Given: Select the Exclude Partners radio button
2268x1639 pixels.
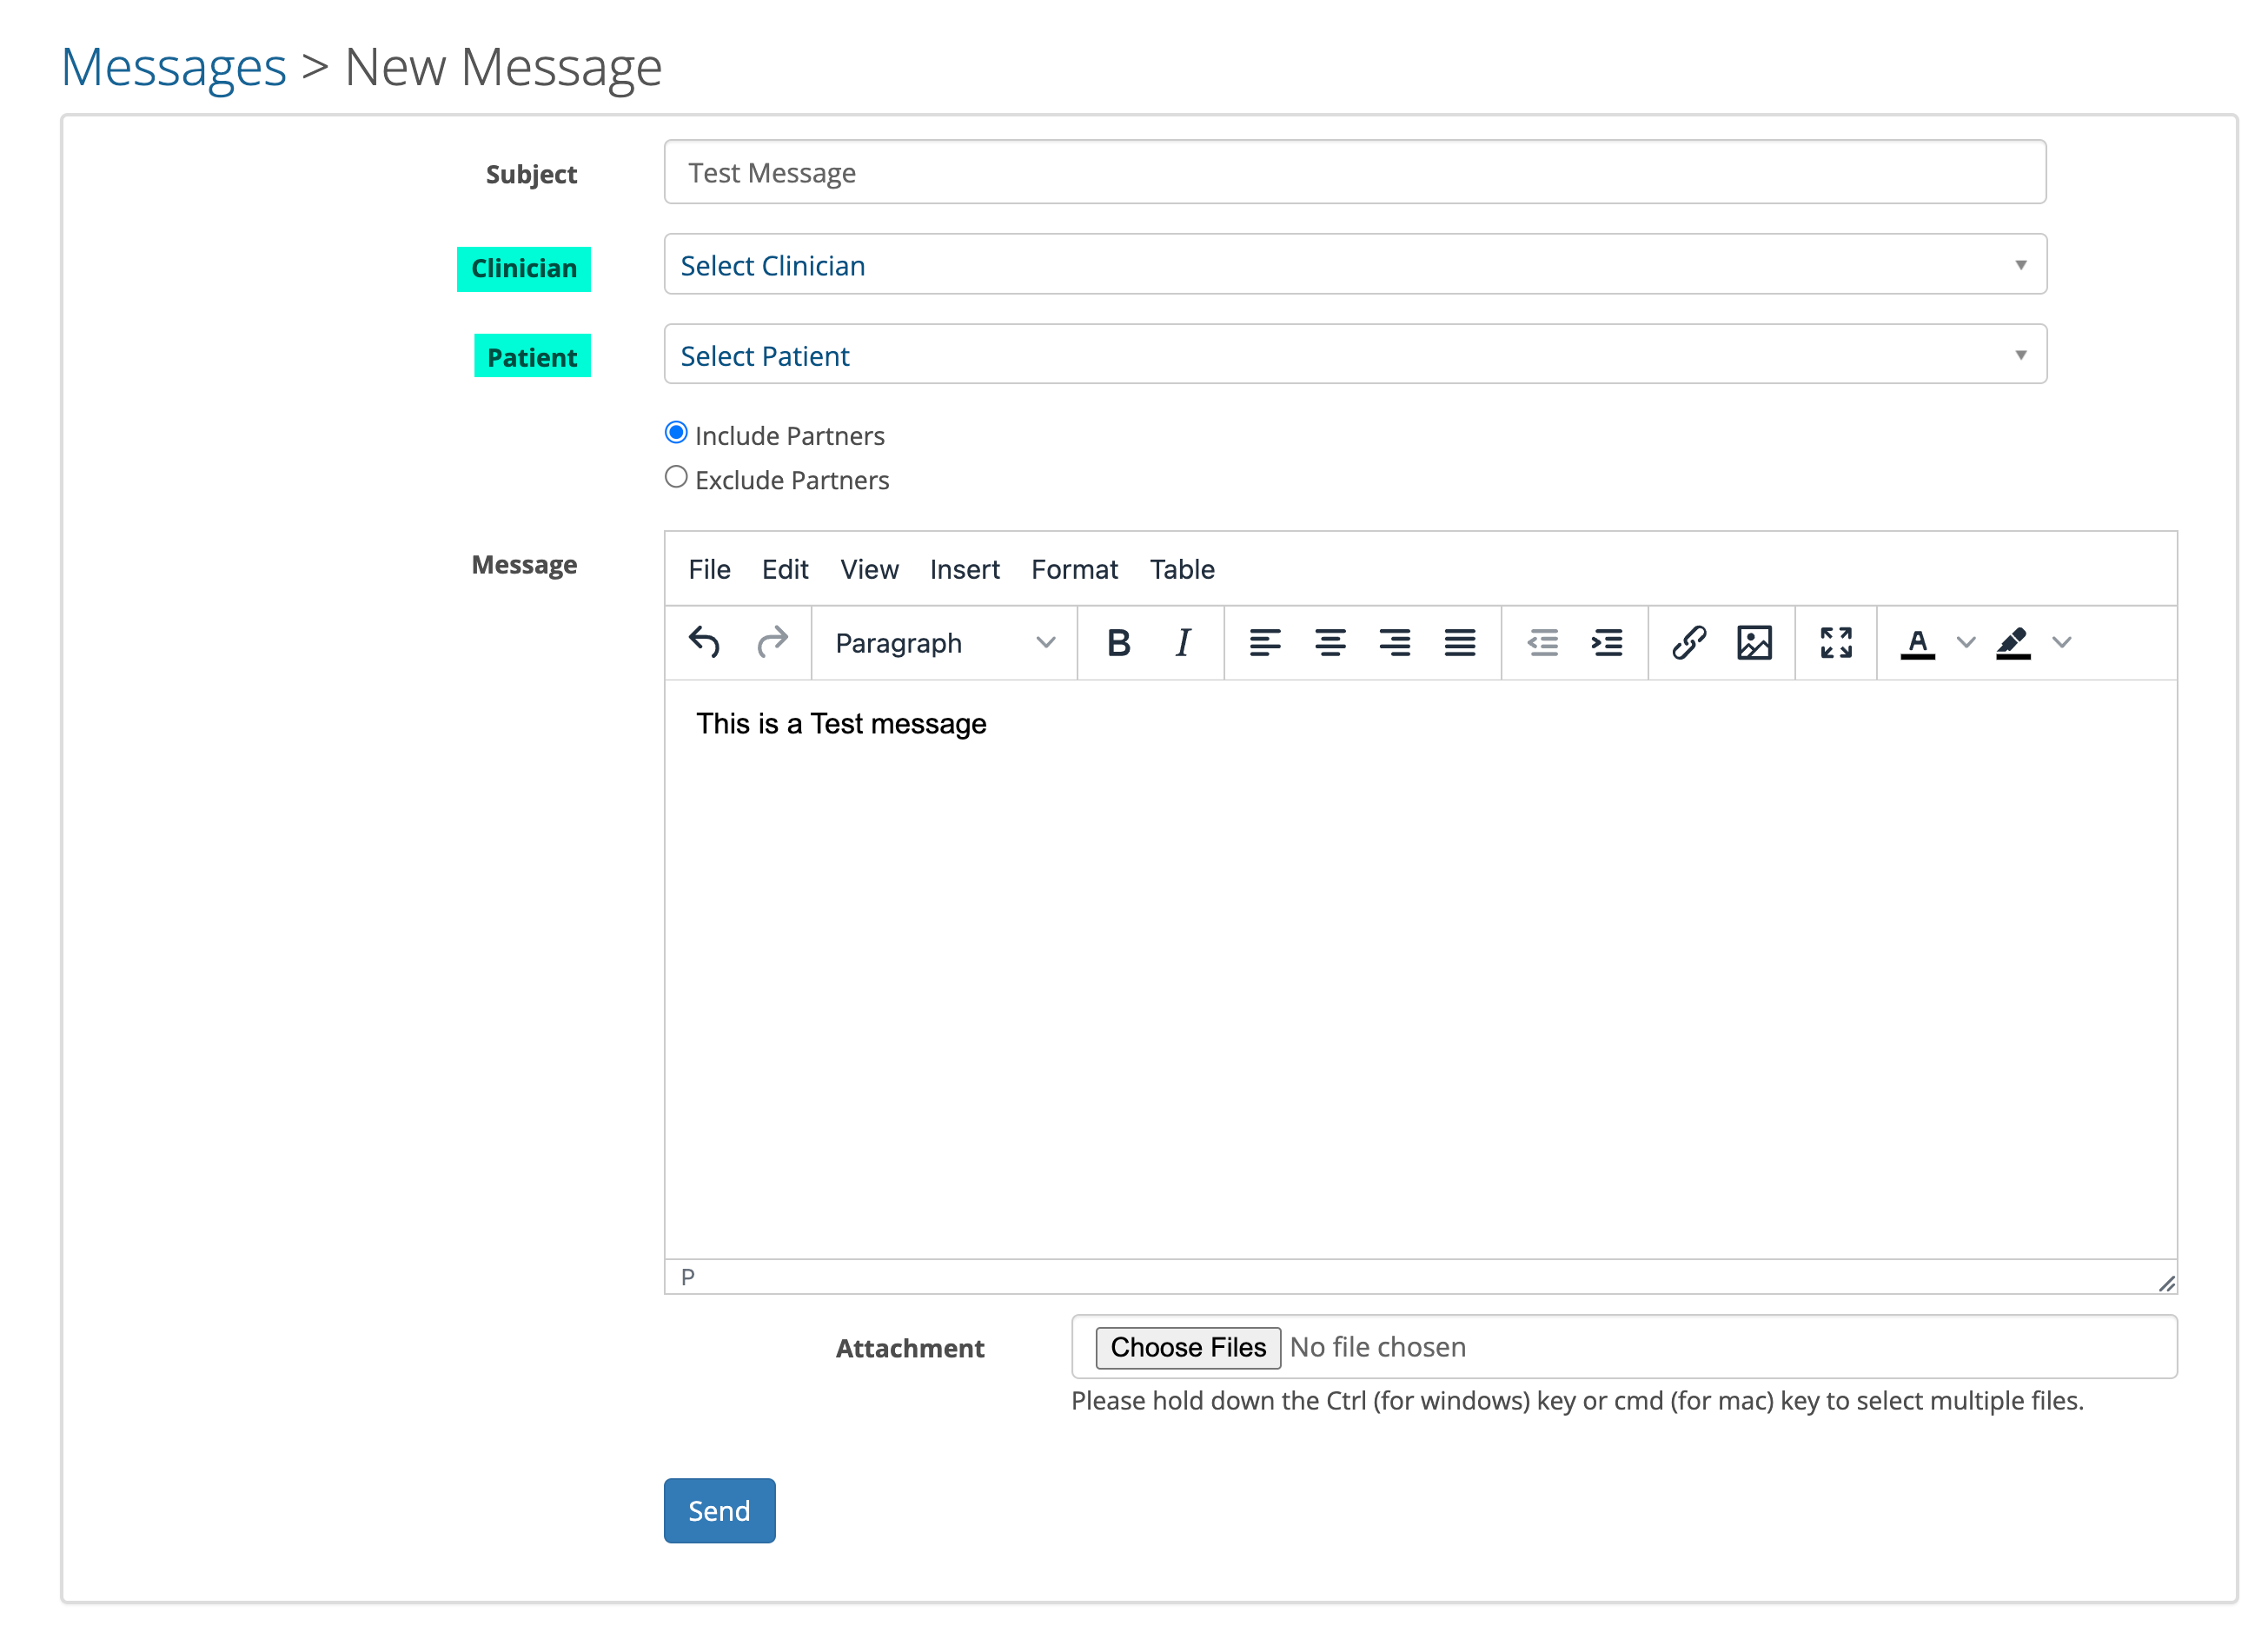Looking at the screenshot, I should [676, 477].
